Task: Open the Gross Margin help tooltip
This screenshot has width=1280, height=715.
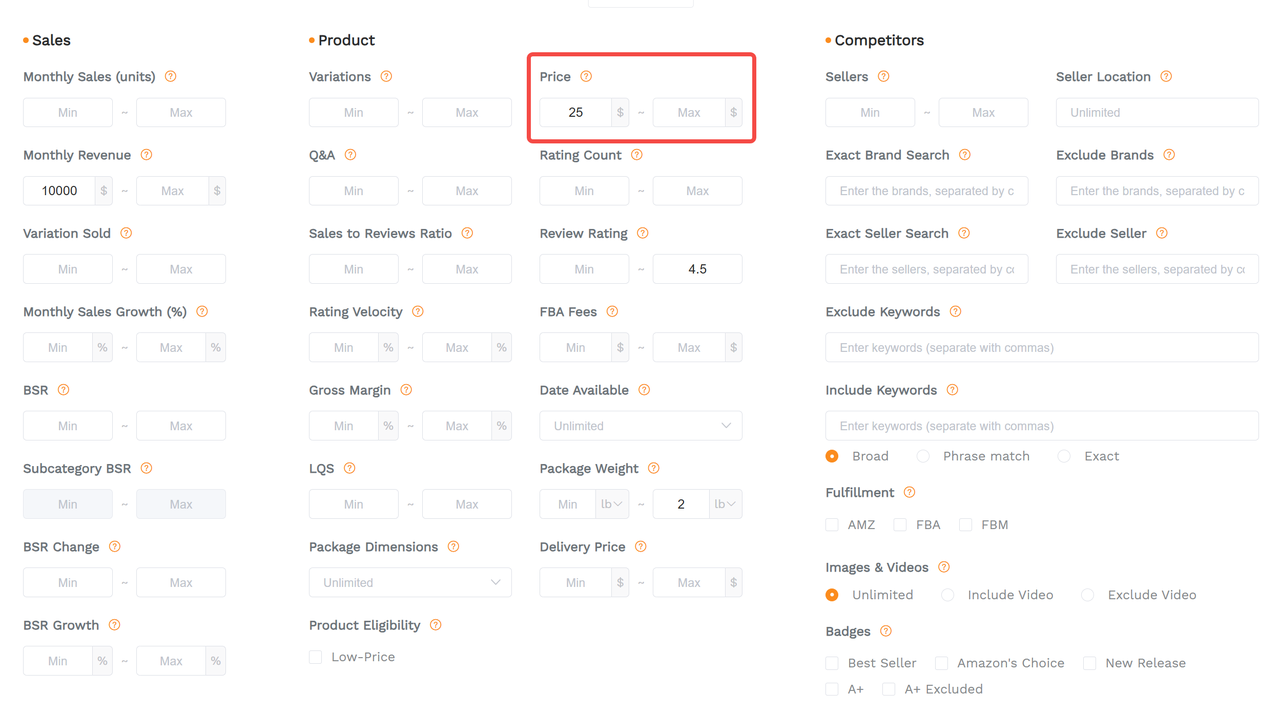Action: 405,390
